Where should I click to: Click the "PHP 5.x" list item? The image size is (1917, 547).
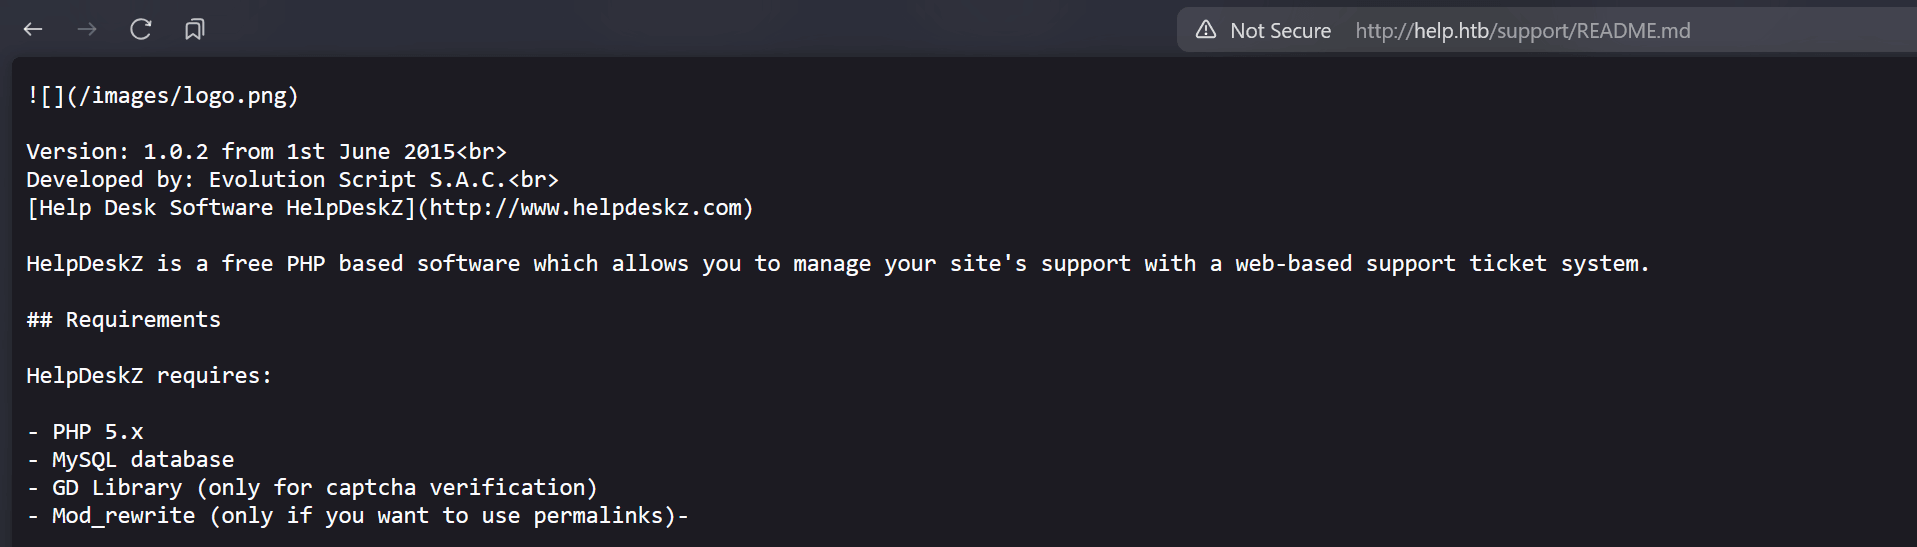(97, 432)
